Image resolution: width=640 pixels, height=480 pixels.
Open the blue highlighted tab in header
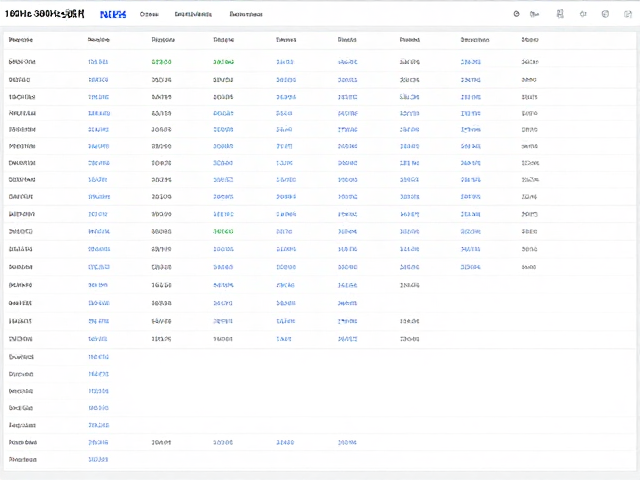[x=113, y=14]
